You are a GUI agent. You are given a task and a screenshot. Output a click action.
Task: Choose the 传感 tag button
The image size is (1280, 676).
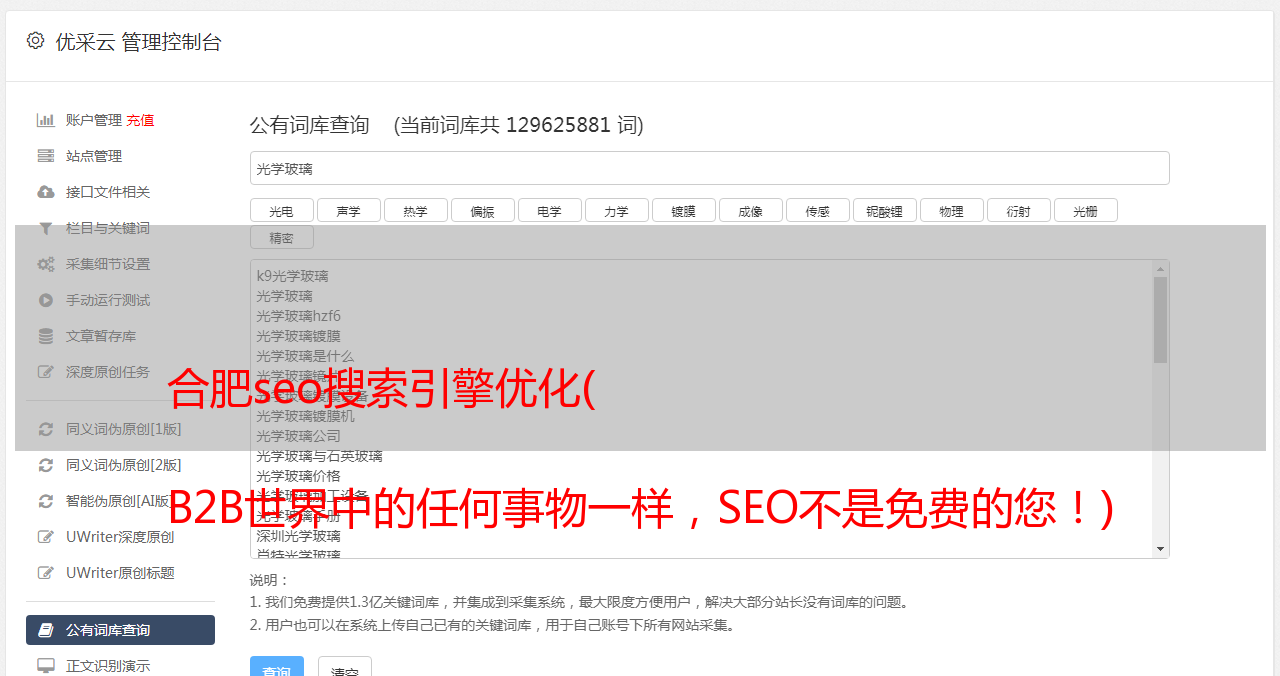(817, 210)
